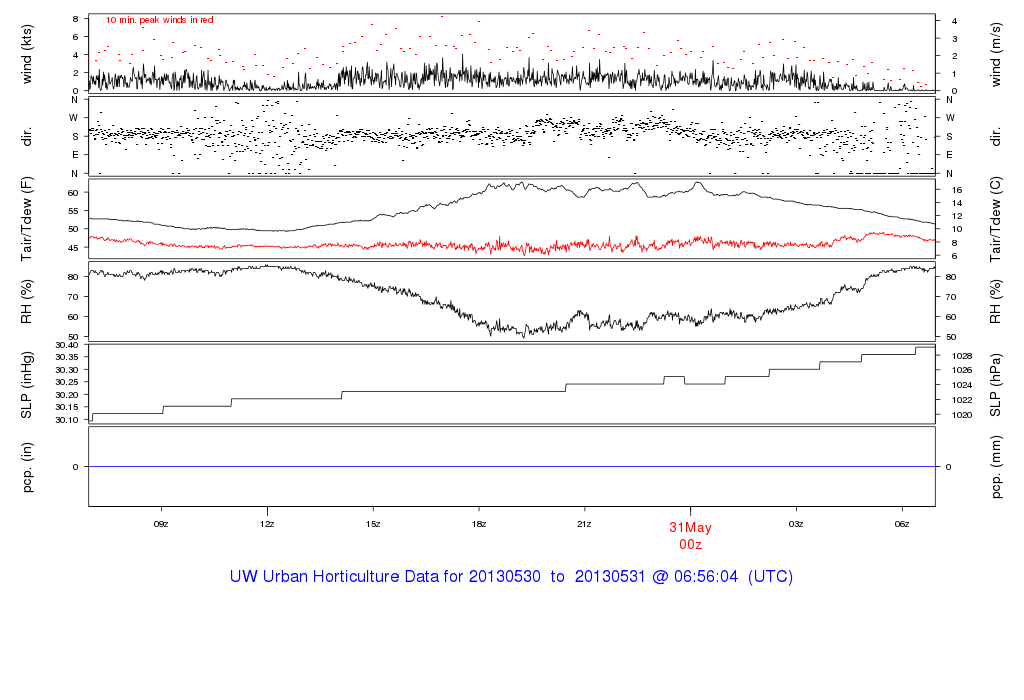The width and height of the screenshot is (1024, 700).
Task: Click the '10 min. peak winds in red' legend text
Action: [159, 20]
